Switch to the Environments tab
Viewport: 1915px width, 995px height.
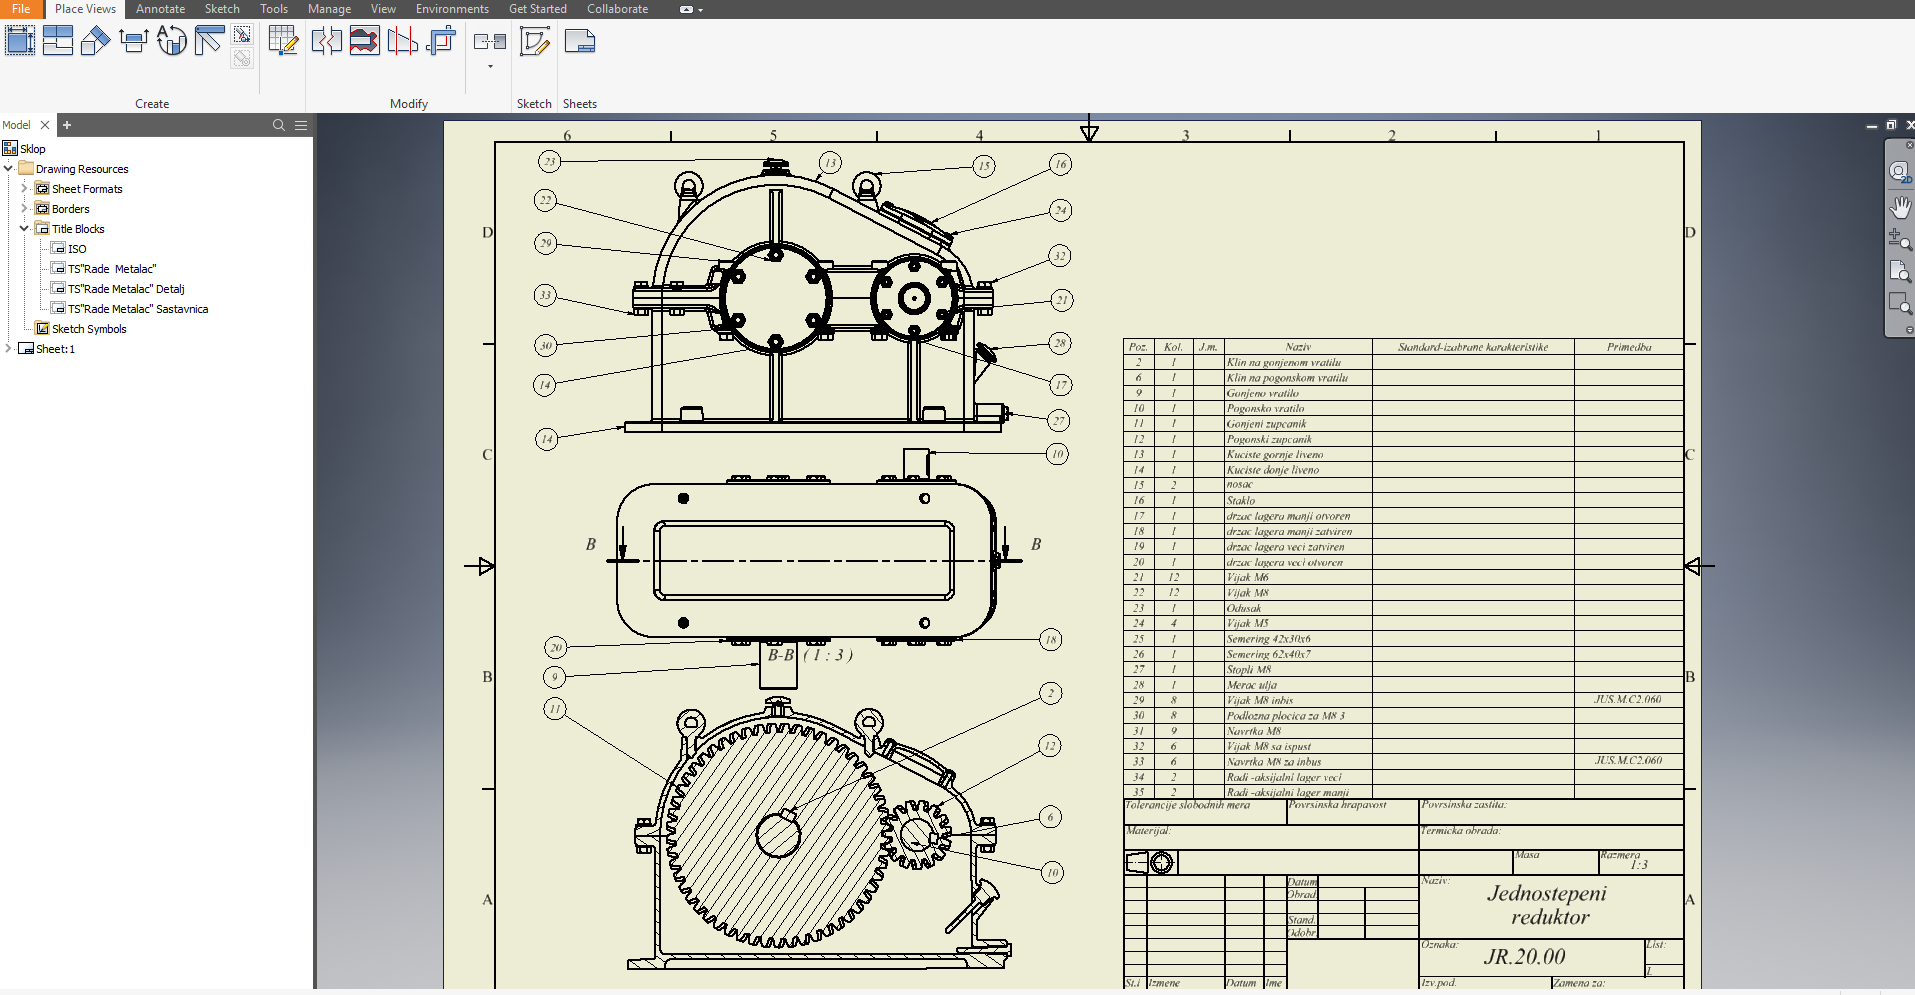pyautogui.click(x=452, y=9)
